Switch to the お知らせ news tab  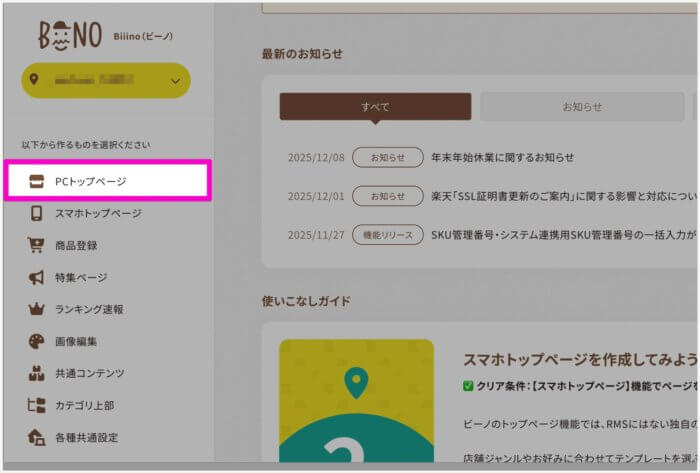[x=581, y=107]
